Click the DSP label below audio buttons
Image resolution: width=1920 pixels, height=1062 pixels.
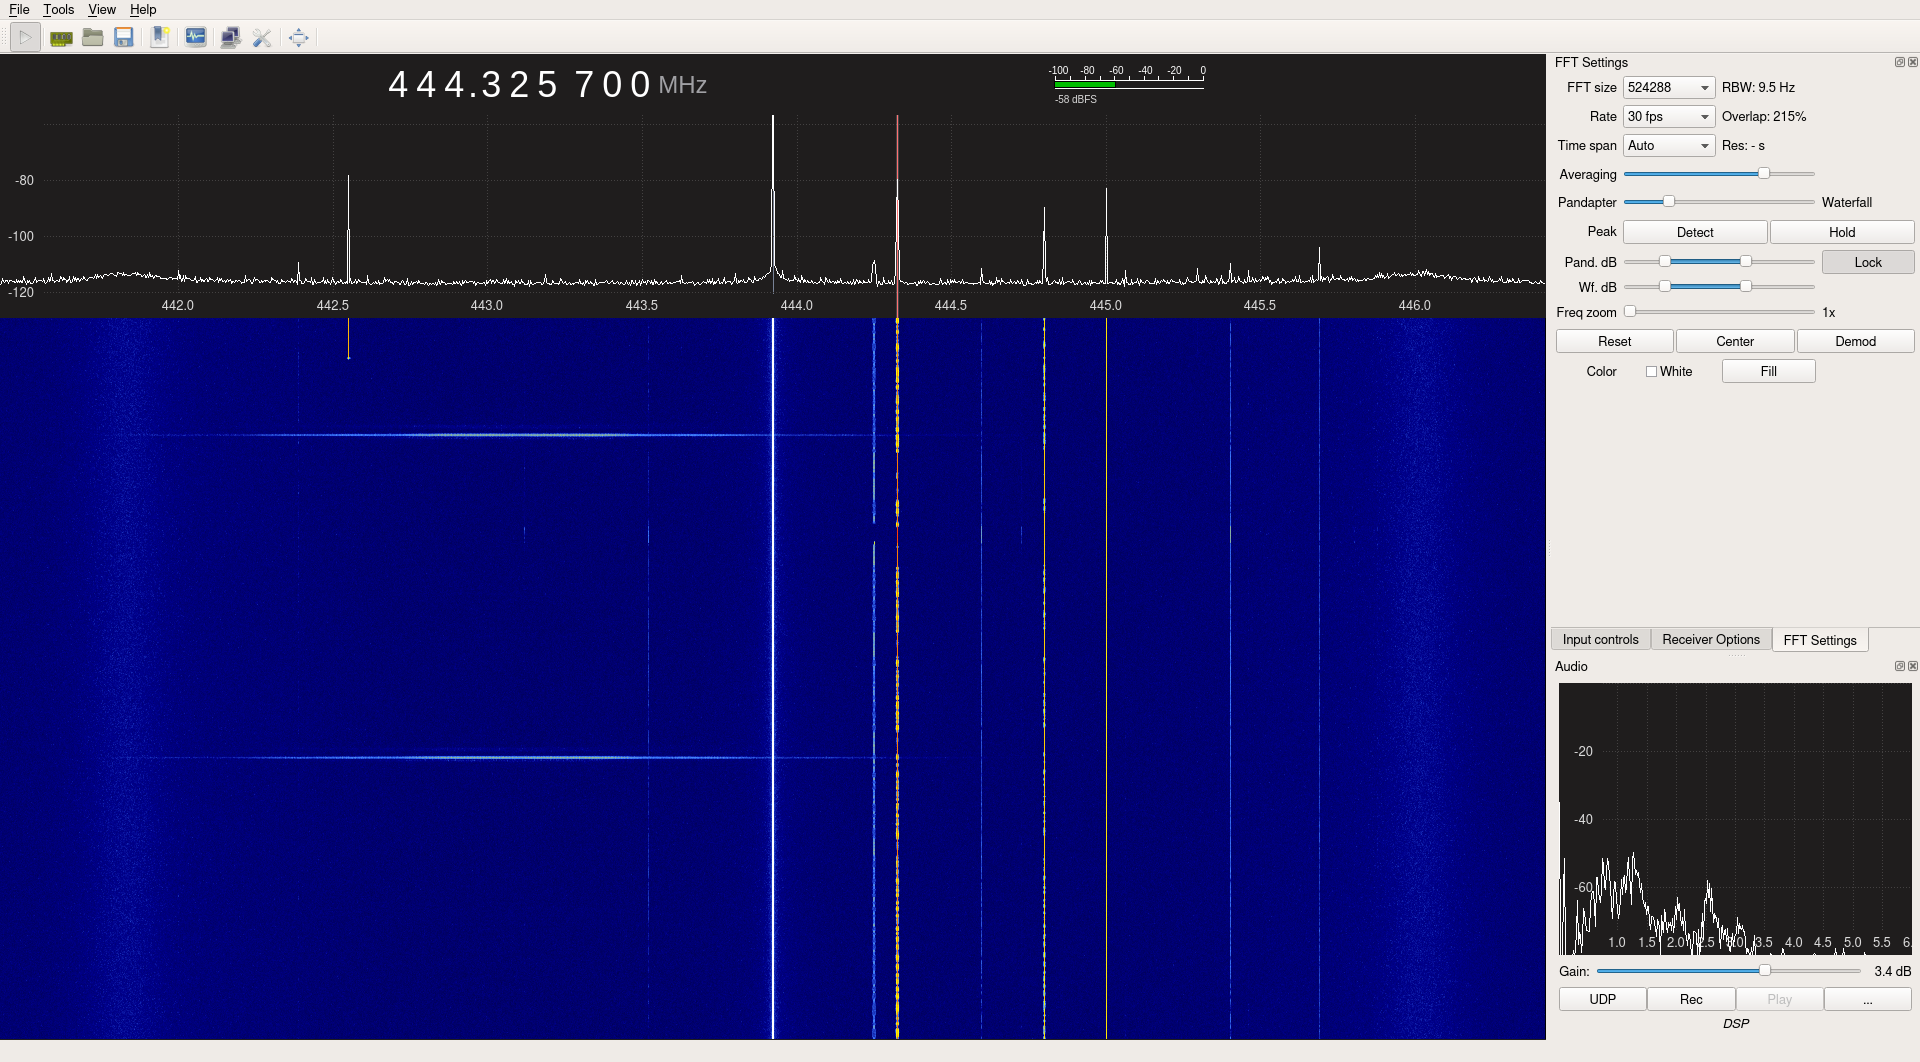(x=1736, y=1024)
